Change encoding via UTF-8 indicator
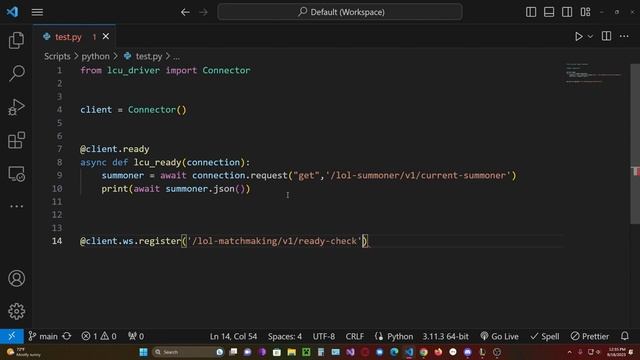The height and width of the screenshot is (360, 640). click(324, 336)
